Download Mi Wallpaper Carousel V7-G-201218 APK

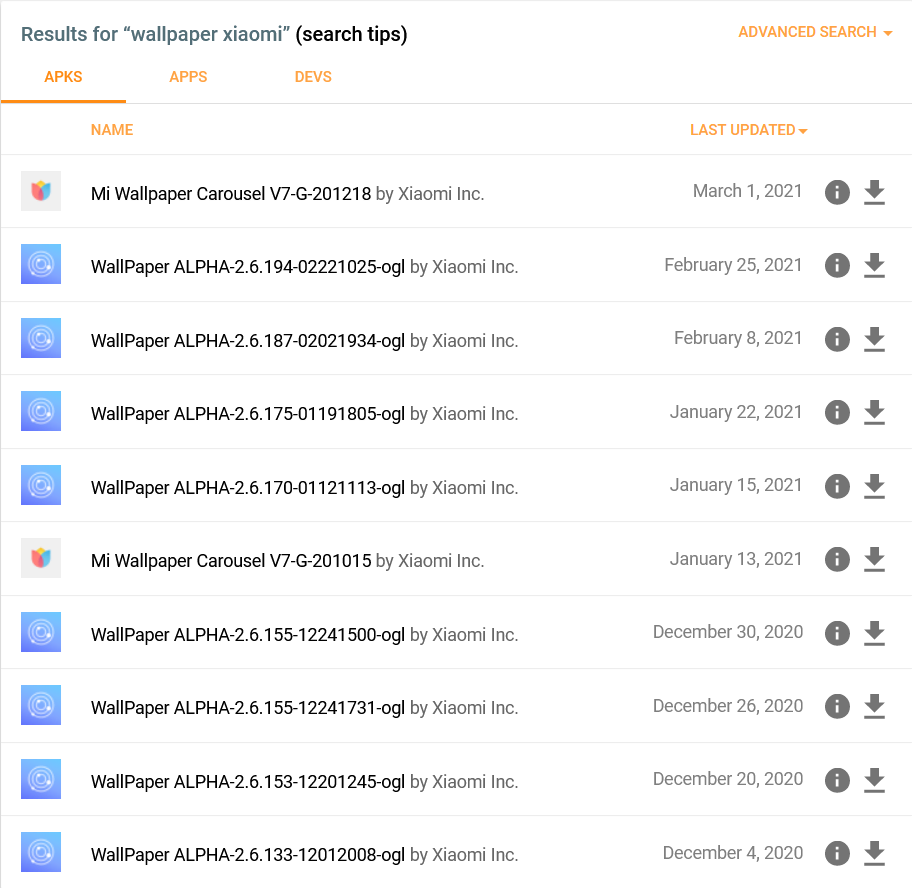click(x=874, y=192)
